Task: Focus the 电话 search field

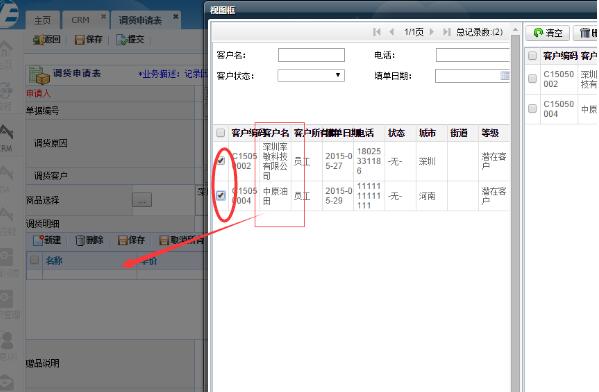Action: click(x=473, y=55)
